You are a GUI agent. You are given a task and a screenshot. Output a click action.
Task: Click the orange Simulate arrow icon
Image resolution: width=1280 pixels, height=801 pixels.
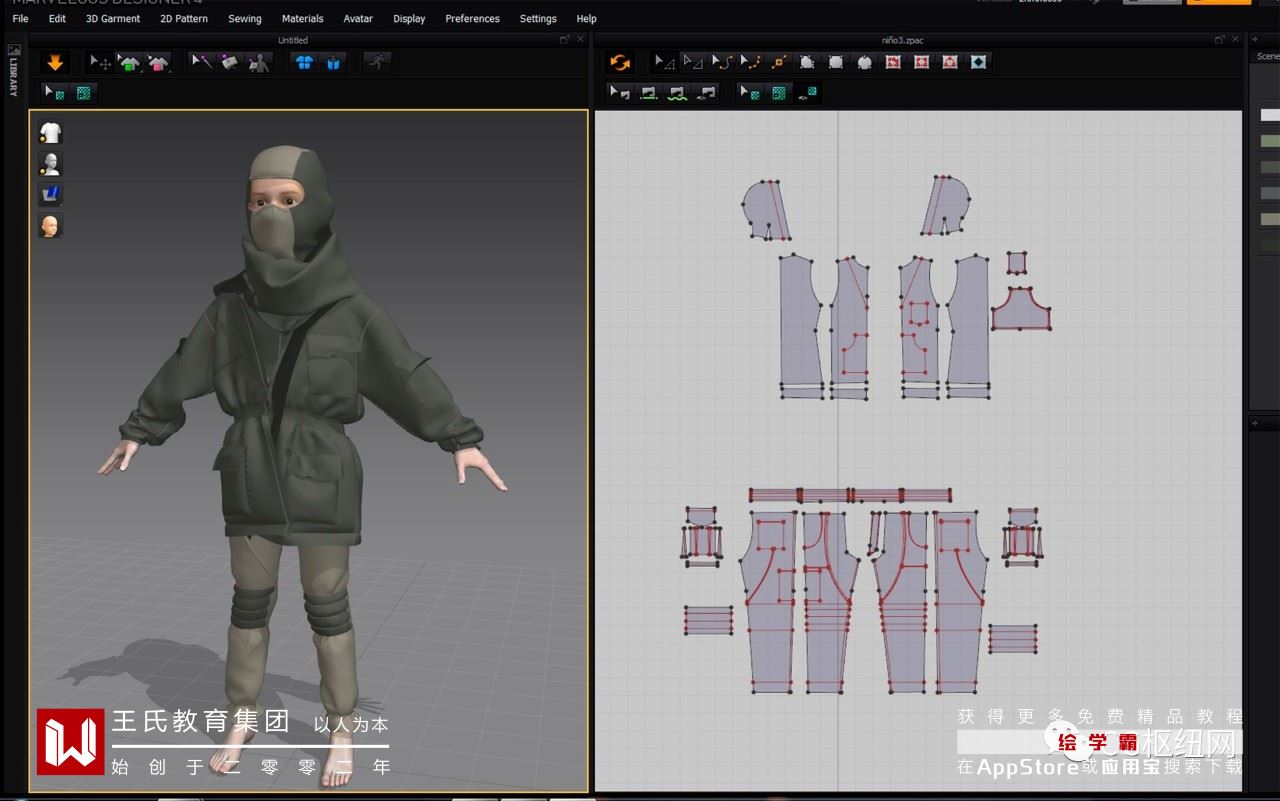point(55,62)
